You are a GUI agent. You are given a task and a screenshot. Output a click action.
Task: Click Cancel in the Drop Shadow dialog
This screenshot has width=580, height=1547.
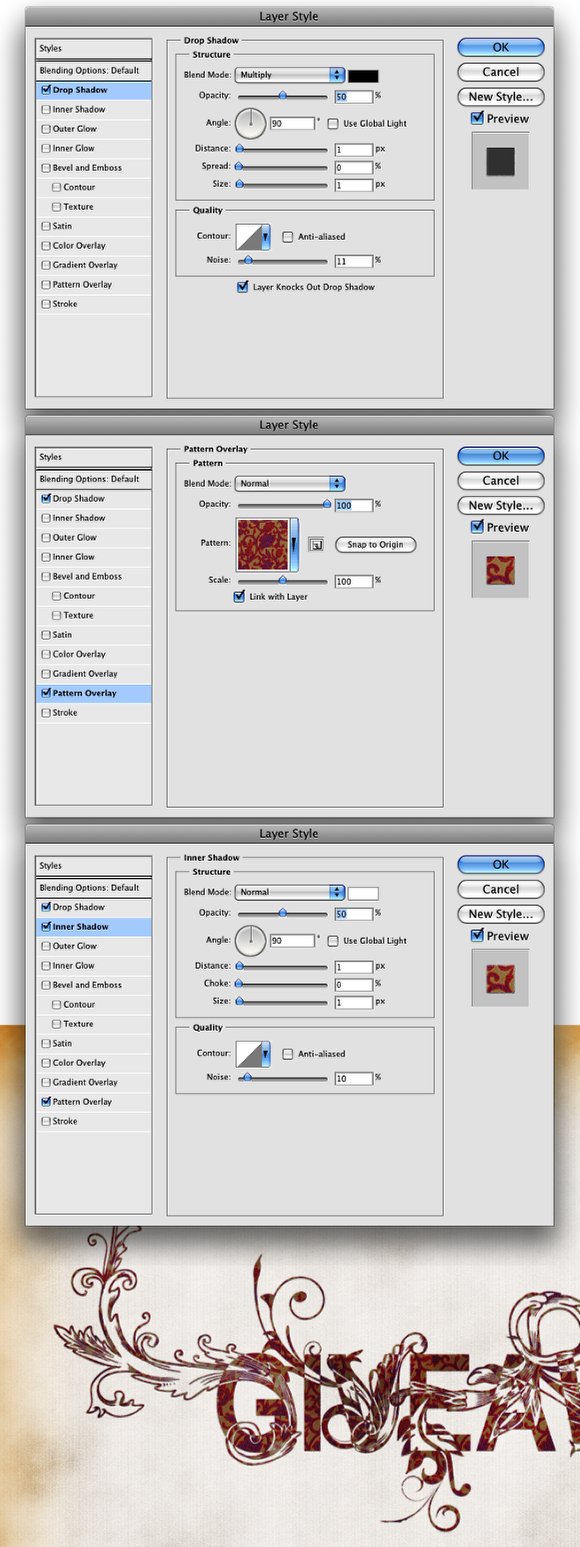[x=501, y=72]
